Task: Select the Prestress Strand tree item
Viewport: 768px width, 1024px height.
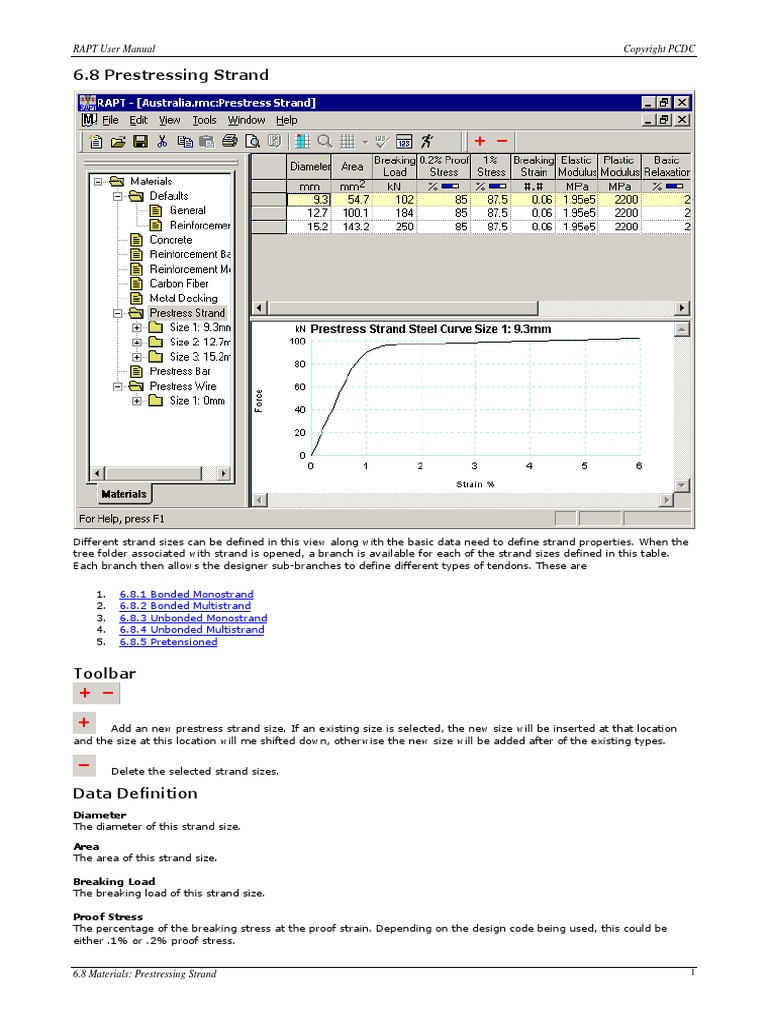Action: pos(187,313)
